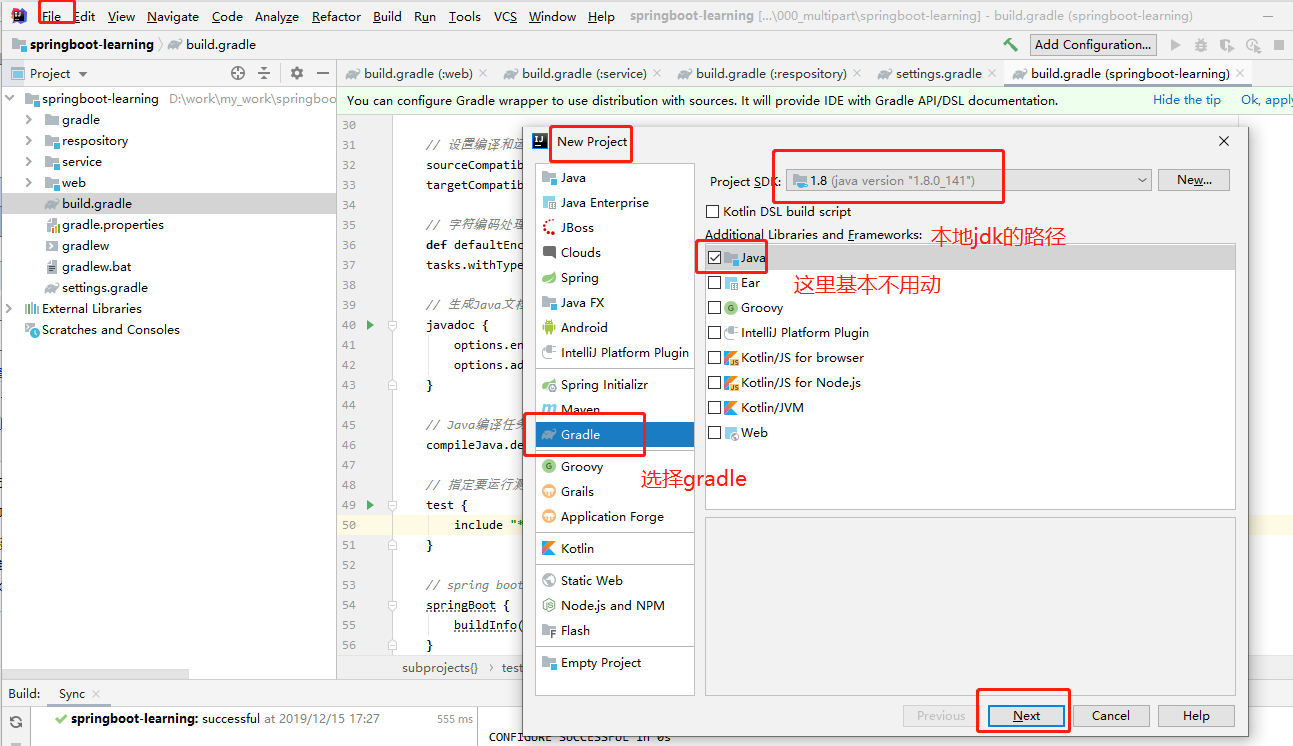Viewport: 1293px width, 746px height.
Task: Select Grails project type
Action: [x=615, y=491]
